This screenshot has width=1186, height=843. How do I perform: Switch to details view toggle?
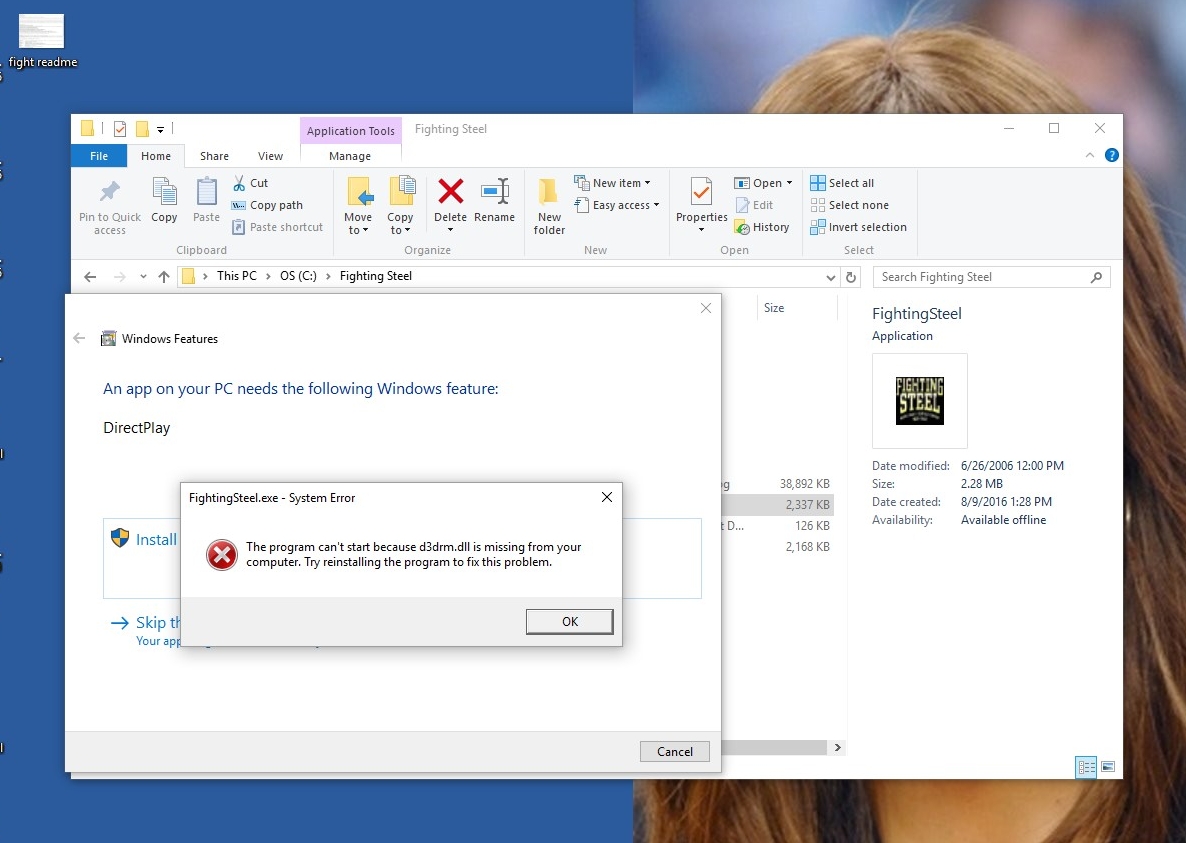(1085, 767)
